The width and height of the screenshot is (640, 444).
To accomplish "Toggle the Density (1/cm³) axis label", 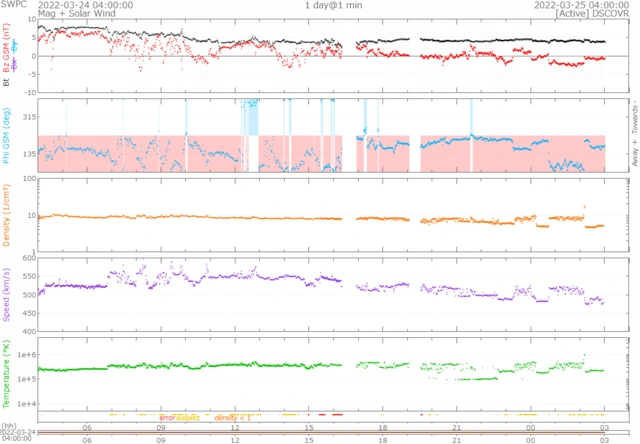I will tap(7, 215).
